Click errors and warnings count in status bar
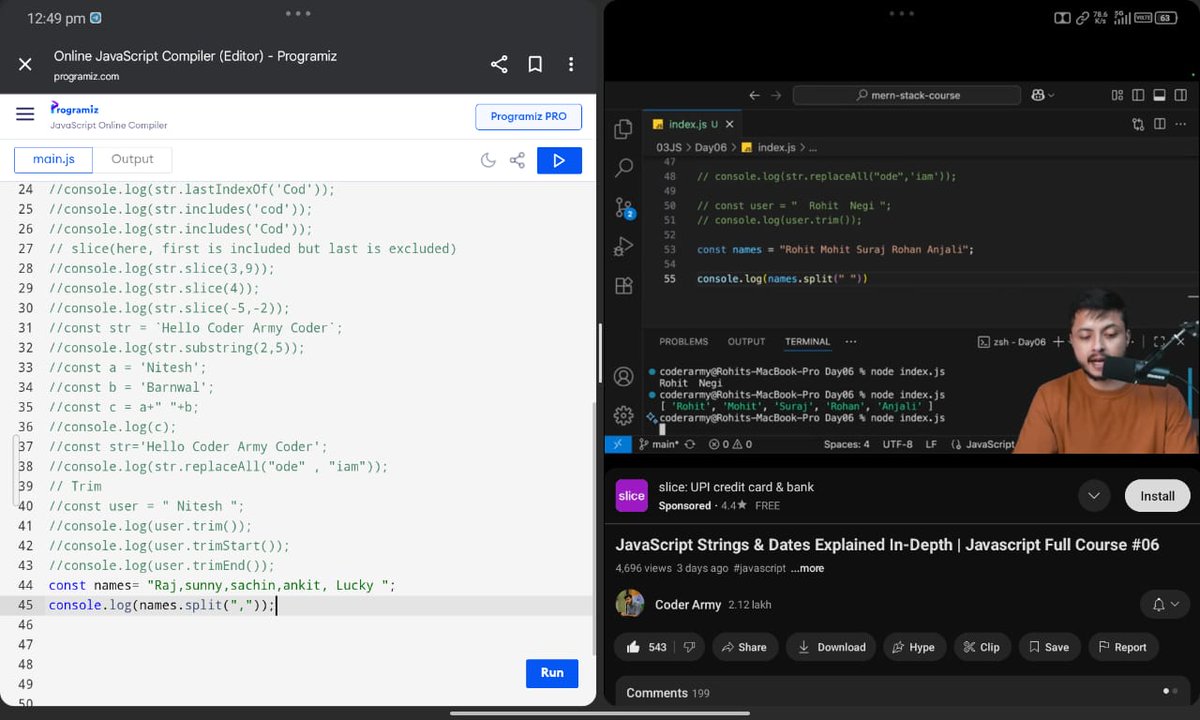The width and height of the screenshot is (1200, 720). tap(730, 444)
